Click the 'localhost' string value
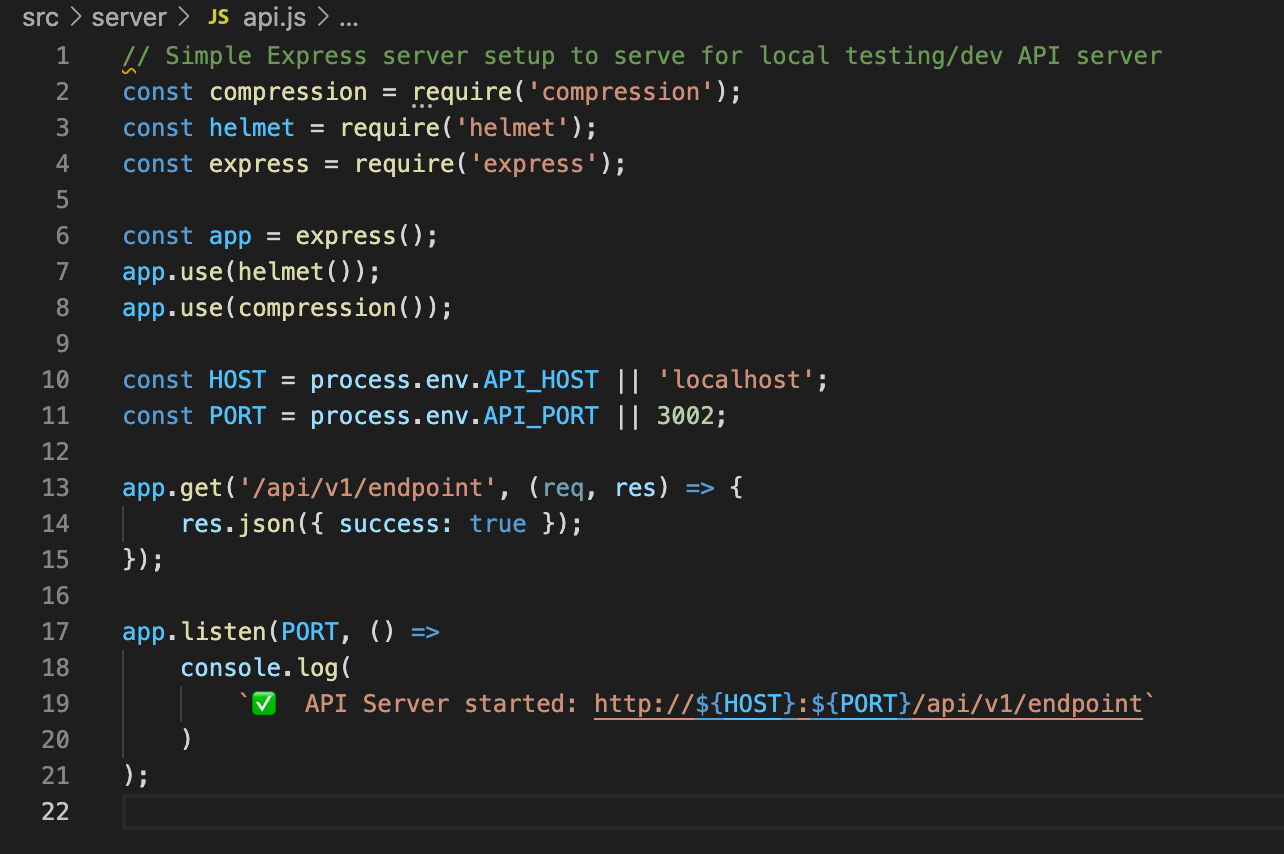The width and height of the screenshot is (1284, 854). (736, 379)
